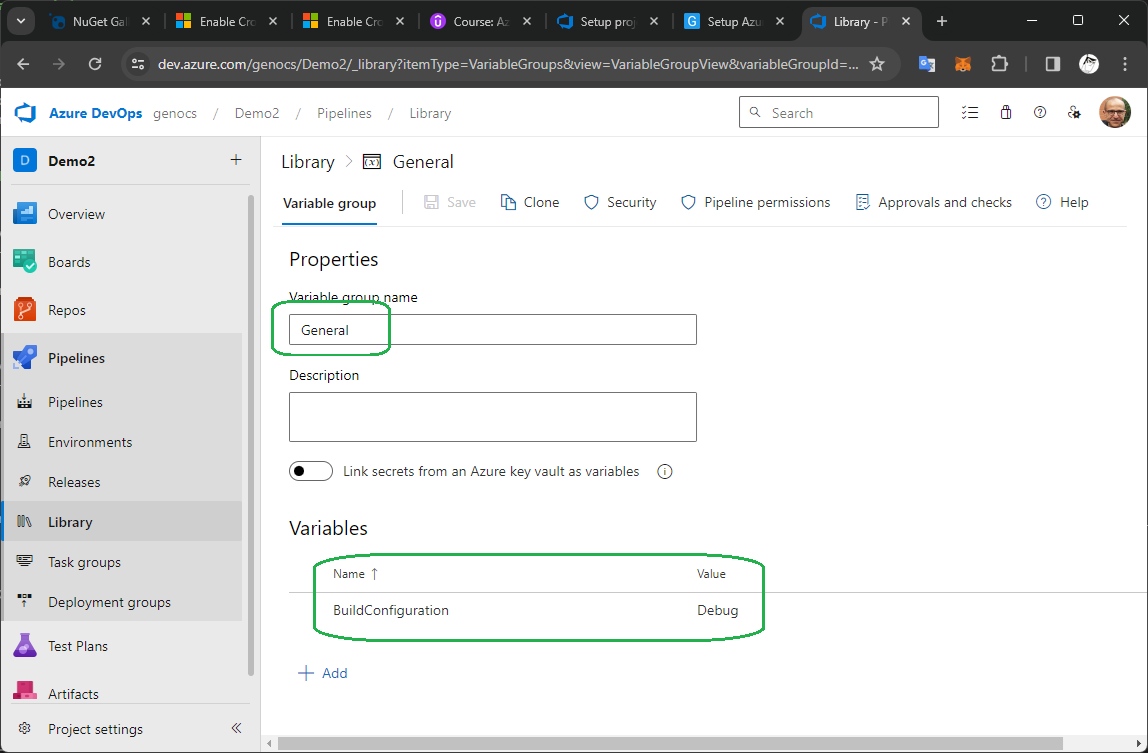Screen dimensions: 1148x753
Task: Open the header help question mark icon
Action: (x=1040, y=113)
